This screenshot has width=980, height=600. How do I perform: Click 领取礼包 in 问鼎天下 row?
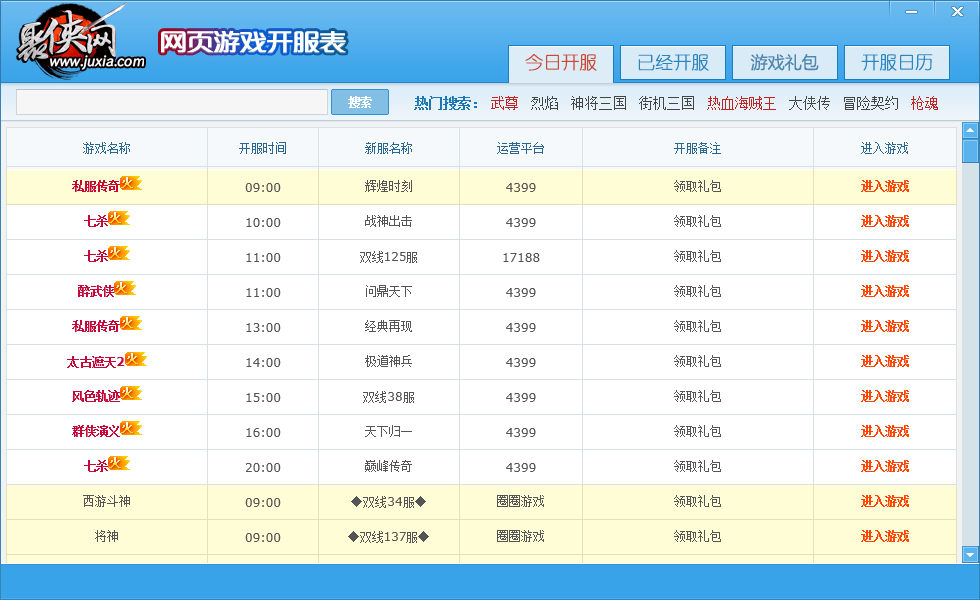pyautogui.click(x=698, y=291)
